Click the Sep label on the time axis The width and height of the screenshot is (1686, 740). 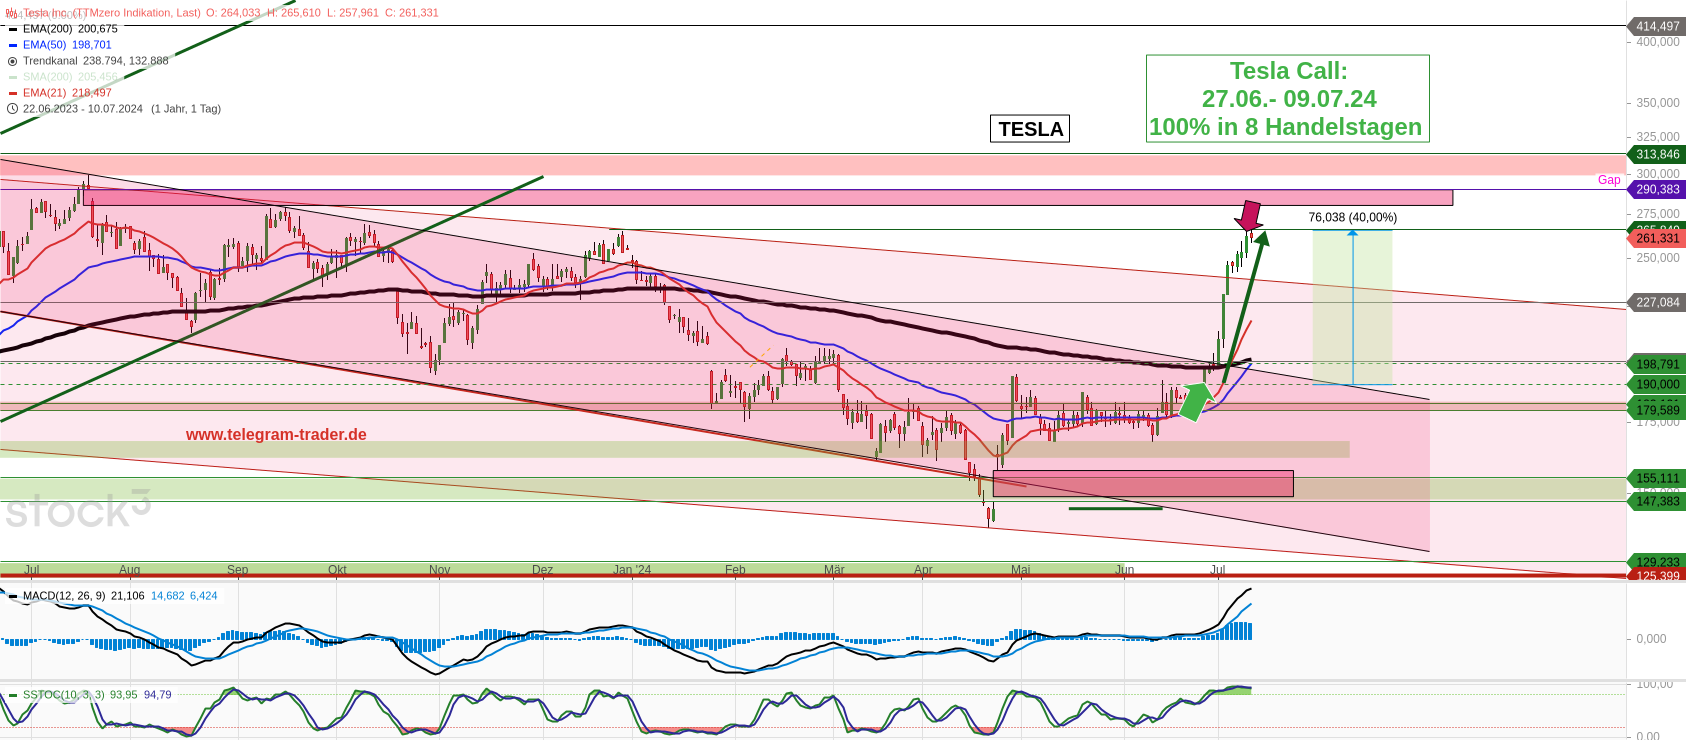[237, 570]
